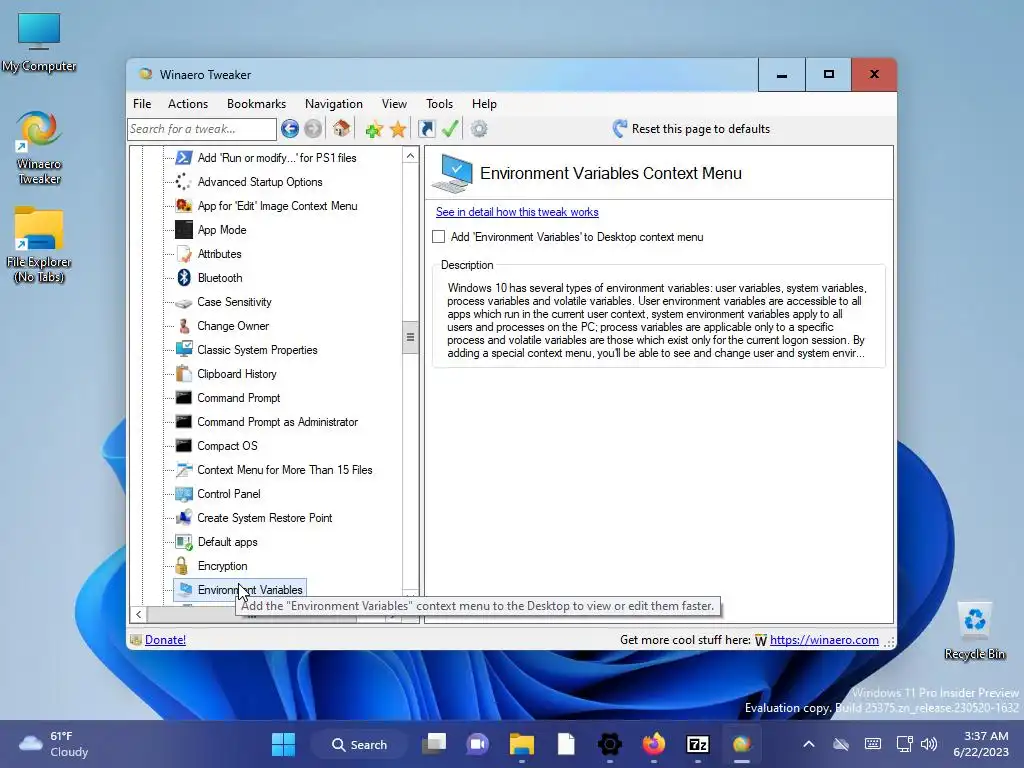Open Firefox from the taskbar
This screenshot has width=1024, height=768.
tap(654, 744)
